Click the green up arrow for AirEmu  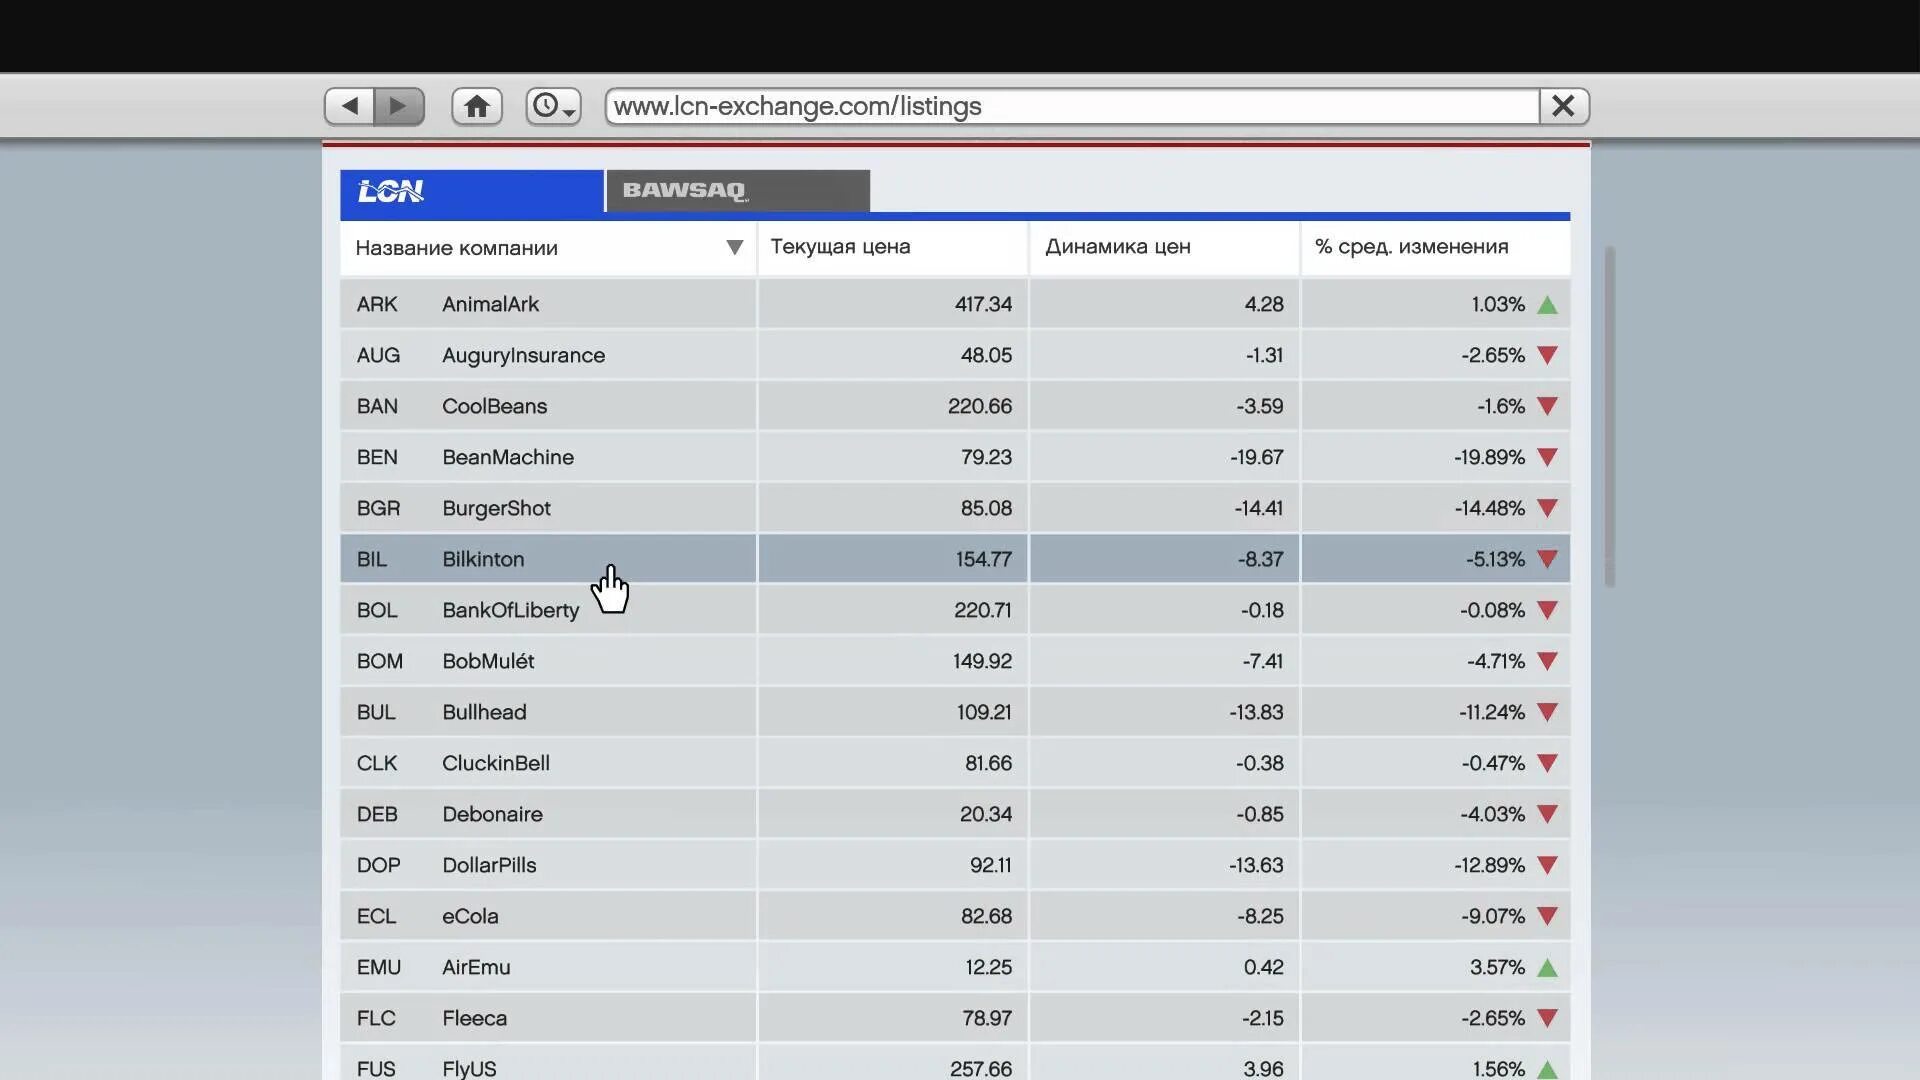point(1547,967)
